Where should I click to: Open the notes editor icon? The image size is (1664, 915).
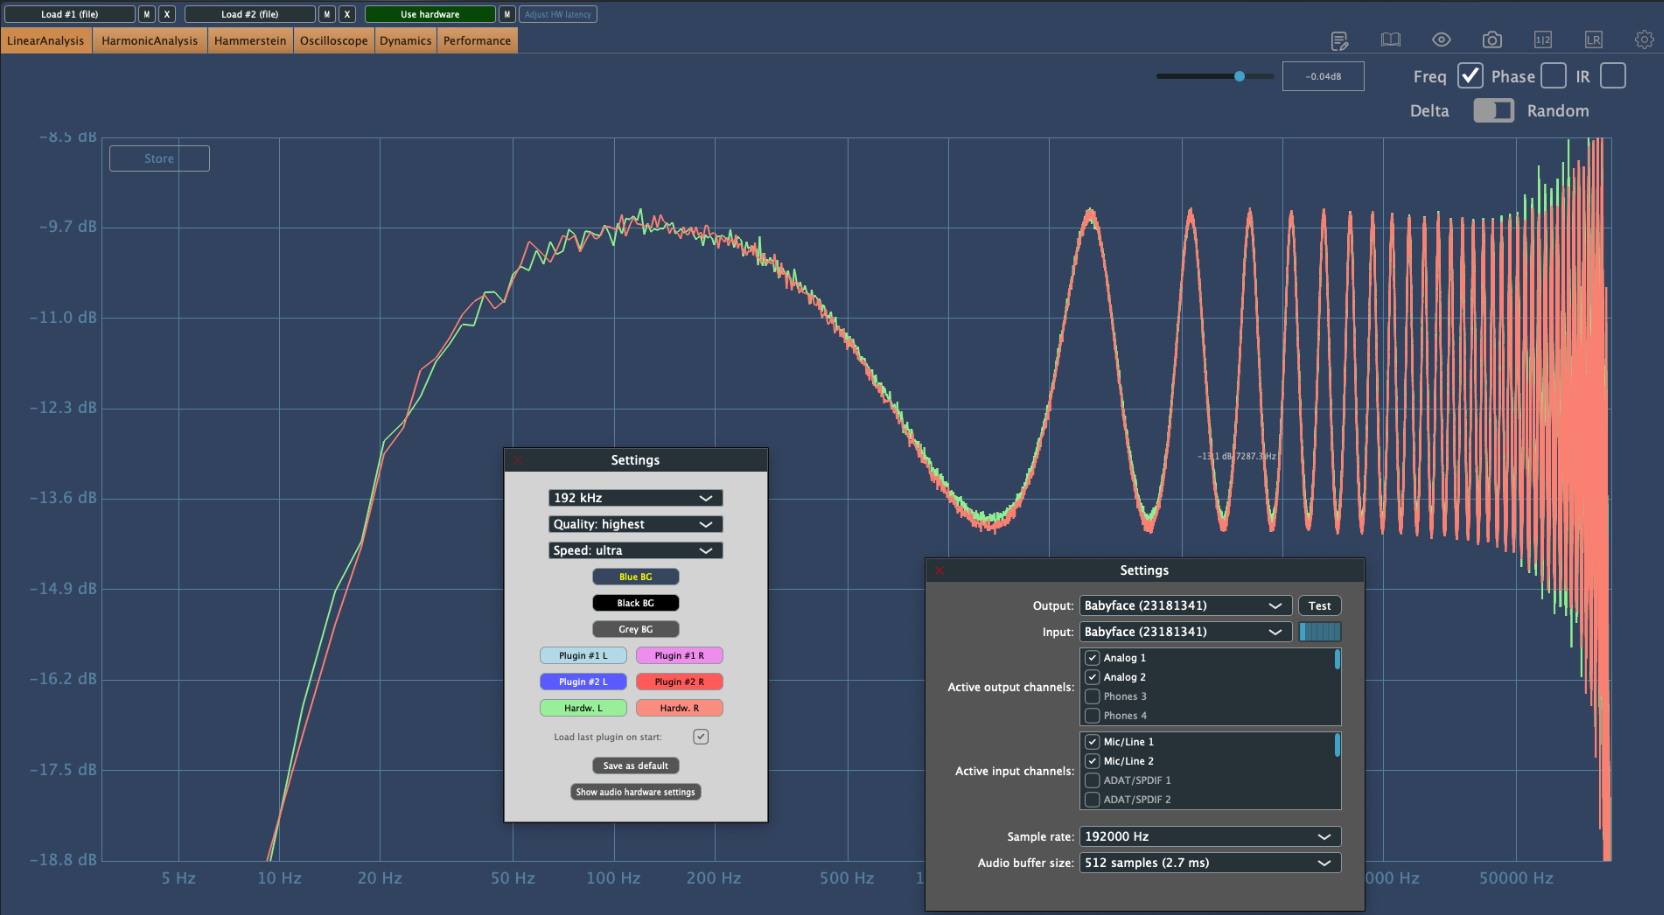click(x=1339, y=40)
